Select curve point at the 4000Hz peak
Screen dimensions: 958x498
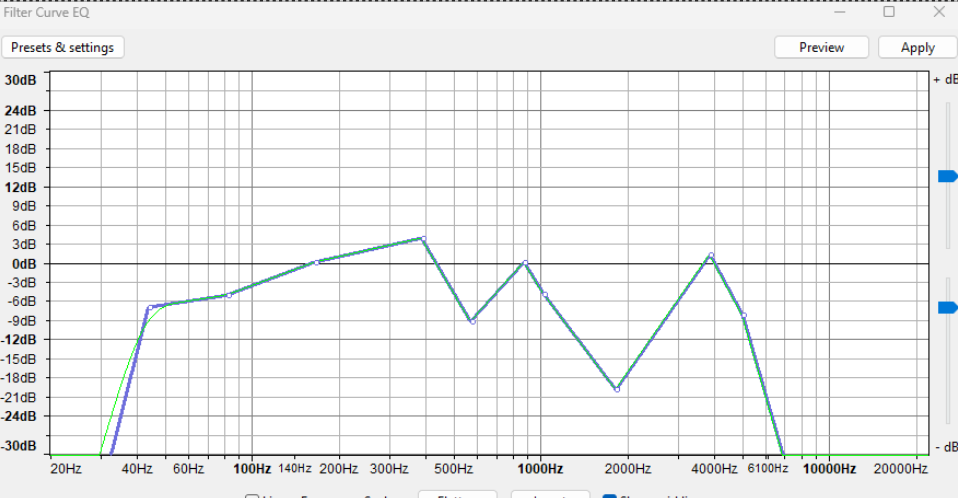(711, 255)
